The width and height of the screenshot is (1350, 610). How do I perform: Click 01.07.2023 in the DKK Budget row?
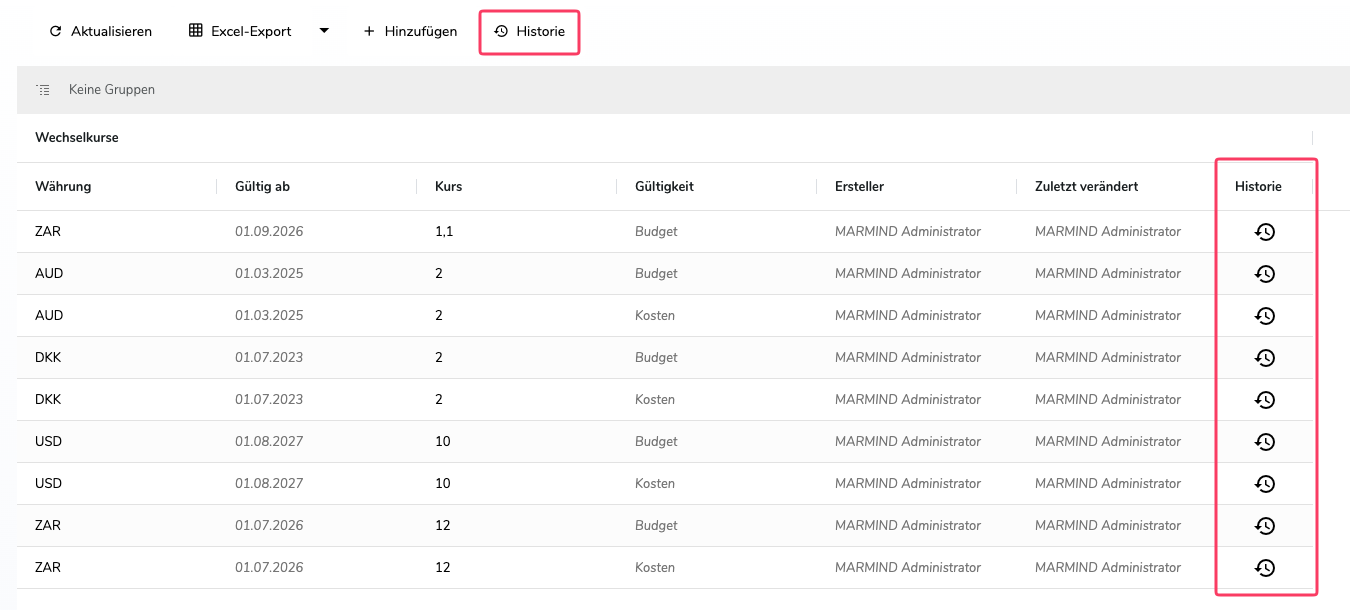[x=269, y=358]
